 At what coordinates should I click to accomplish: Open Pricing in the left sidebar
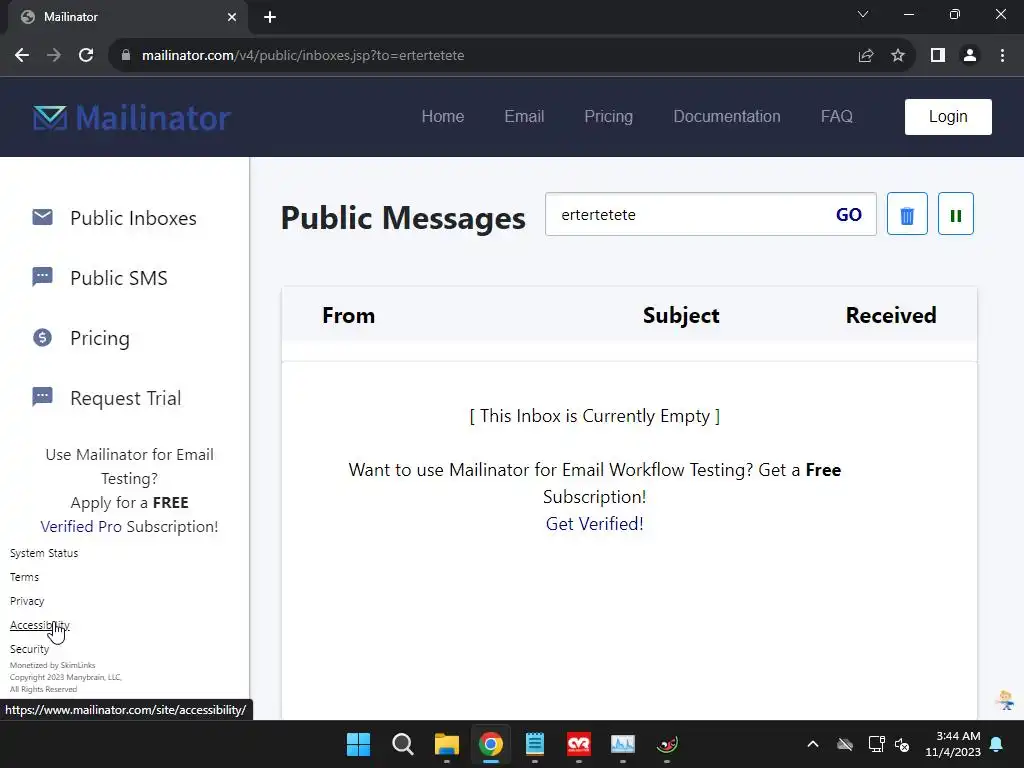tap(100, 338)
